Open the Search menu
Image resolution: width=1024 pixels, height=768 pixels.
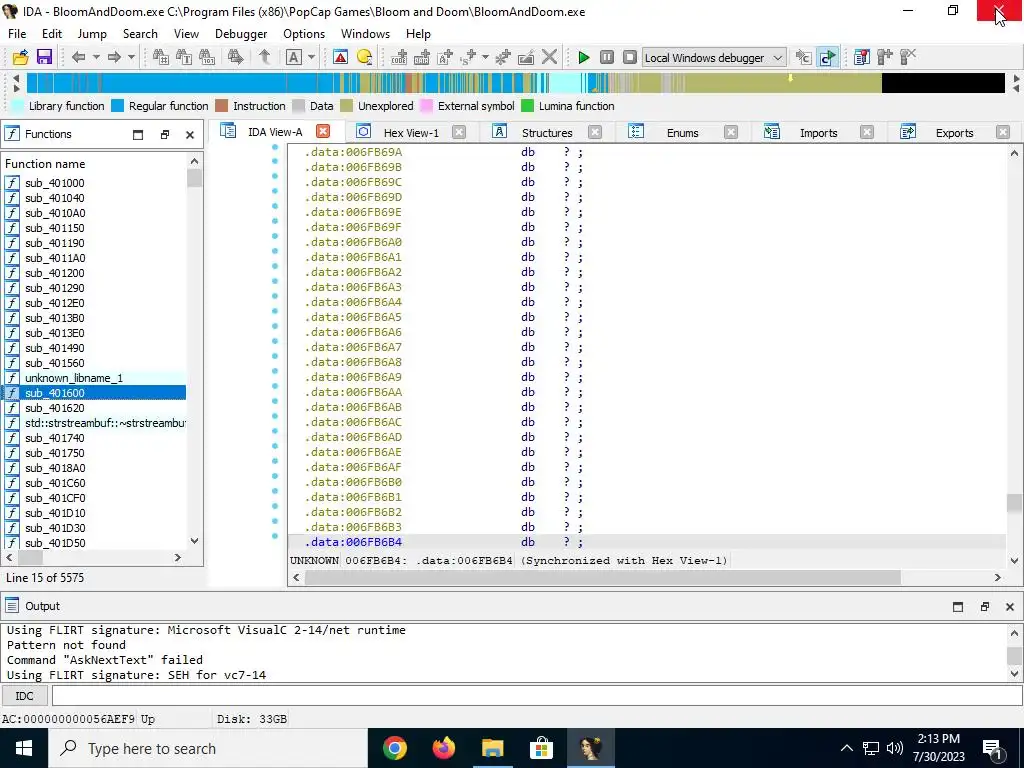click(x=140, y=34)
